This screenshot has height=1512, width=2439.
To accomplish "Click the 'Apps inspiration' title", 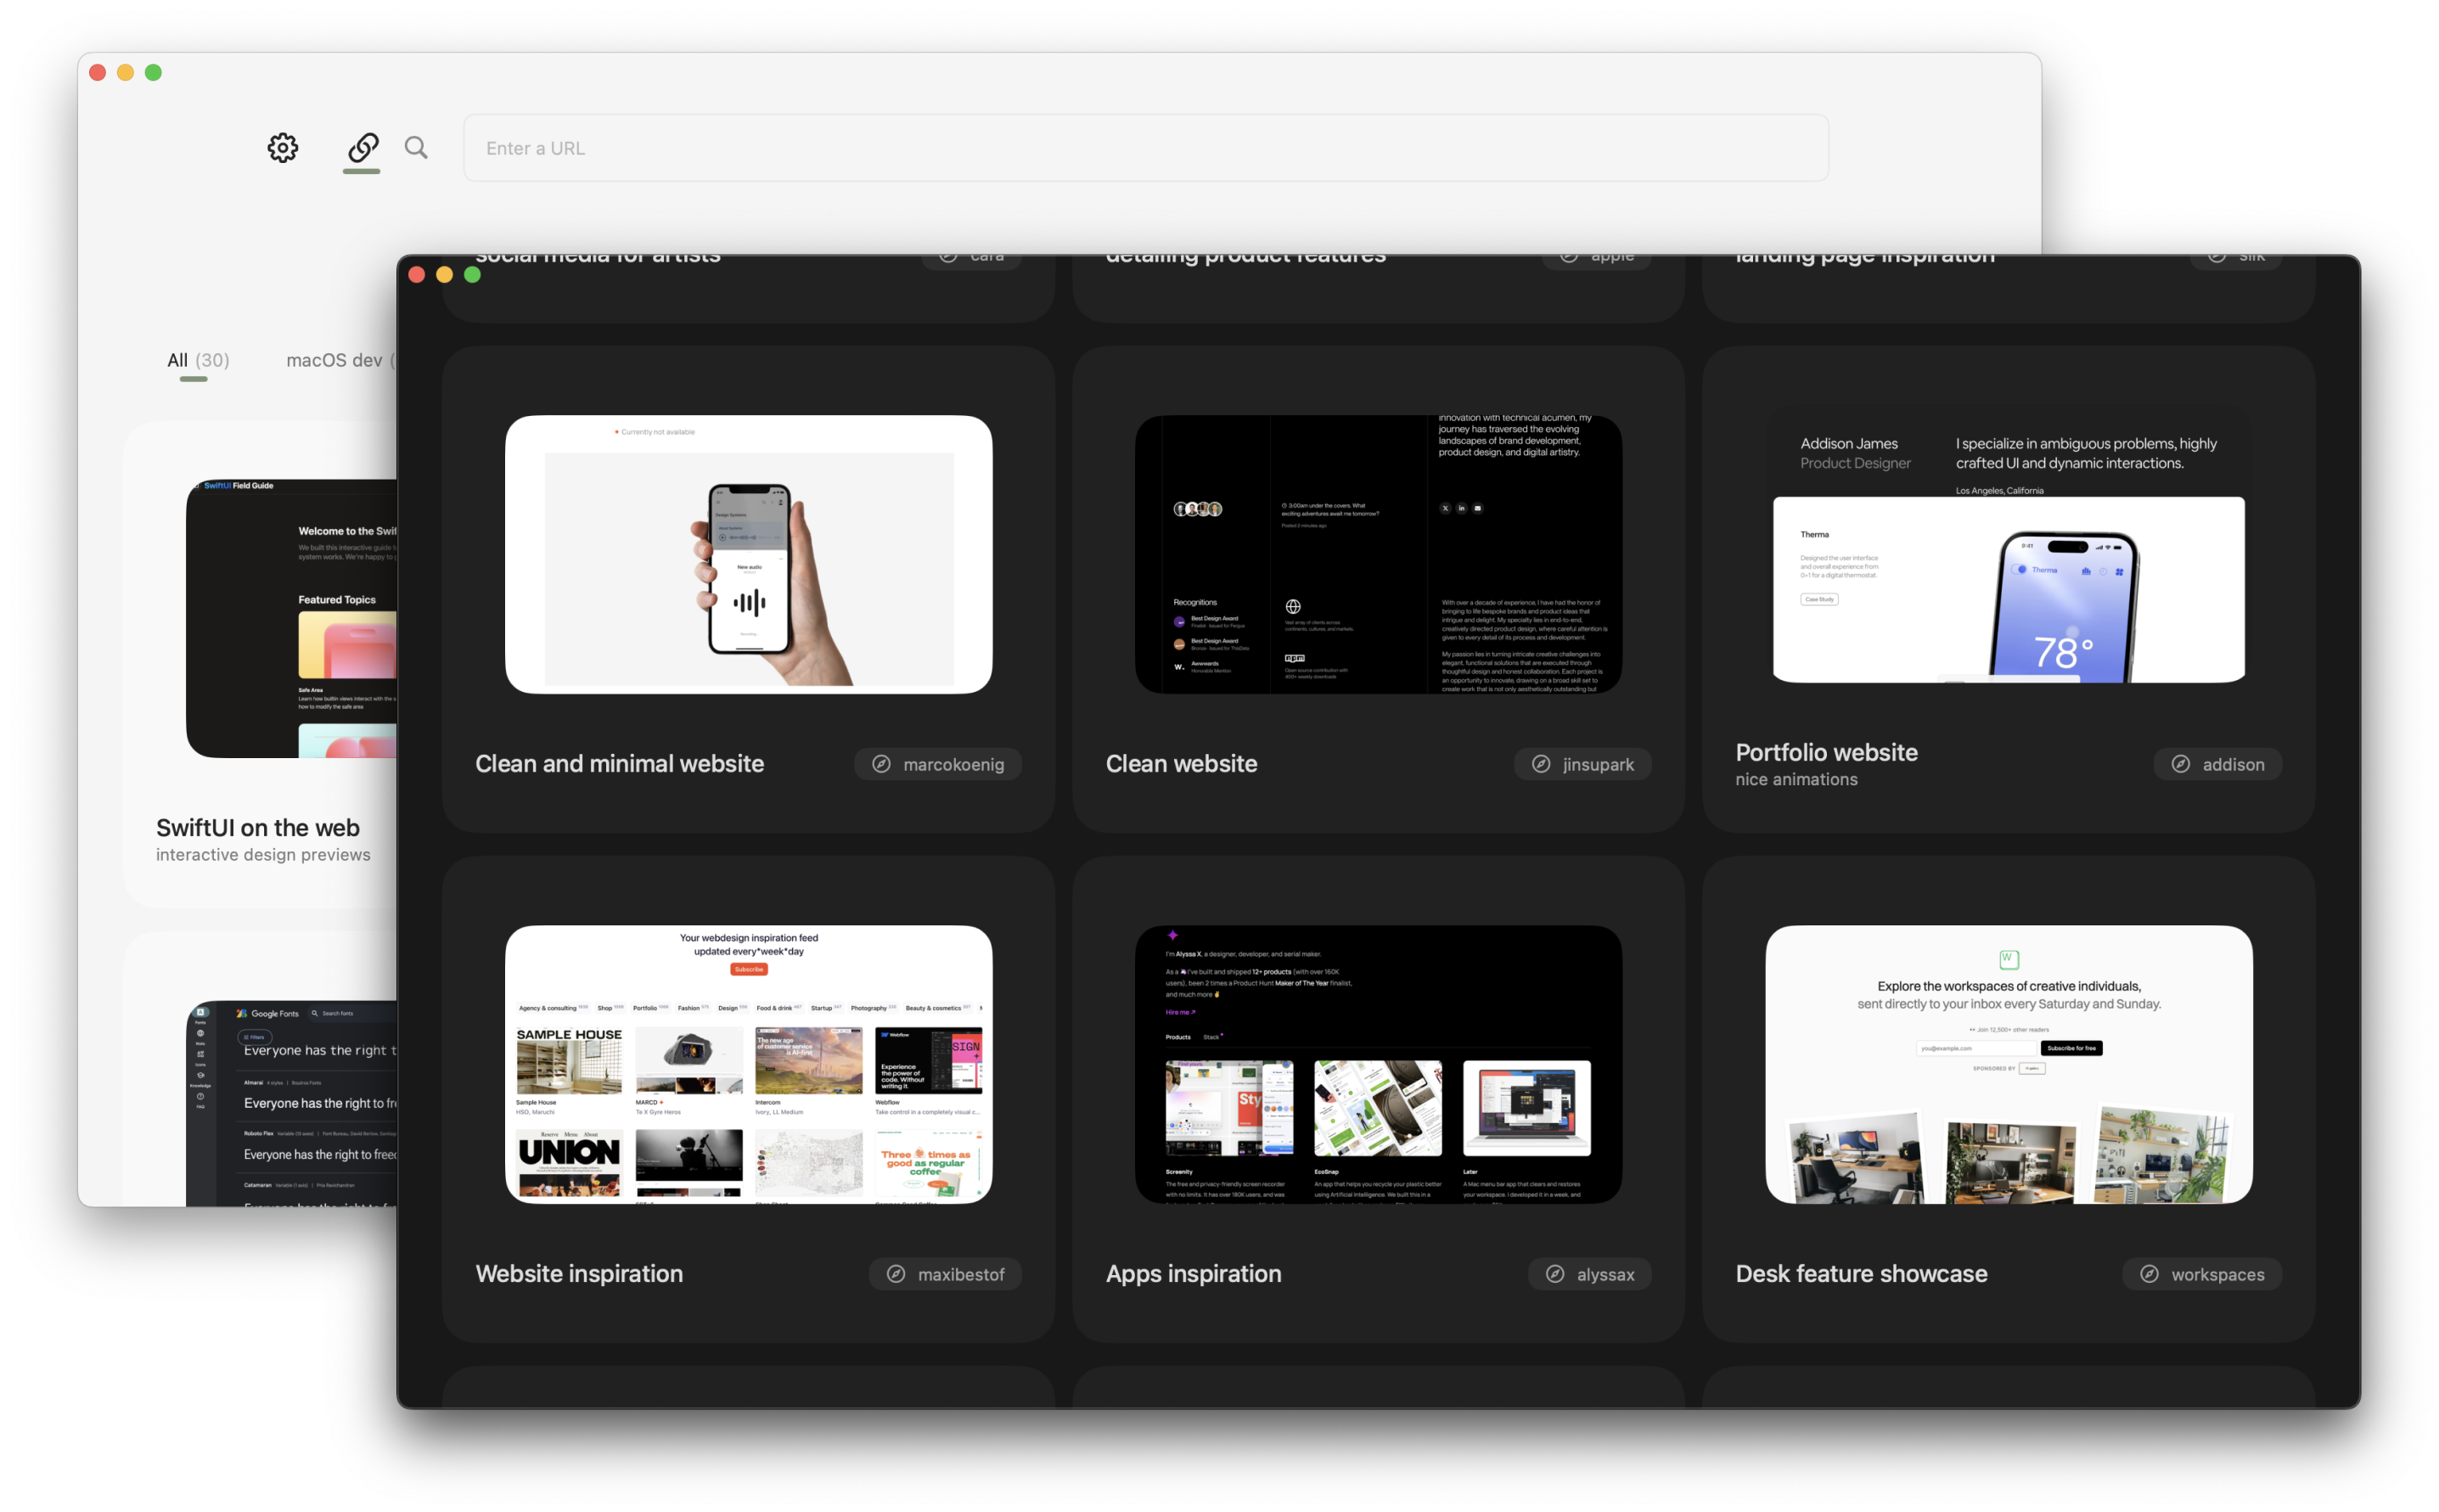I will click(x=1193, y=1274).
